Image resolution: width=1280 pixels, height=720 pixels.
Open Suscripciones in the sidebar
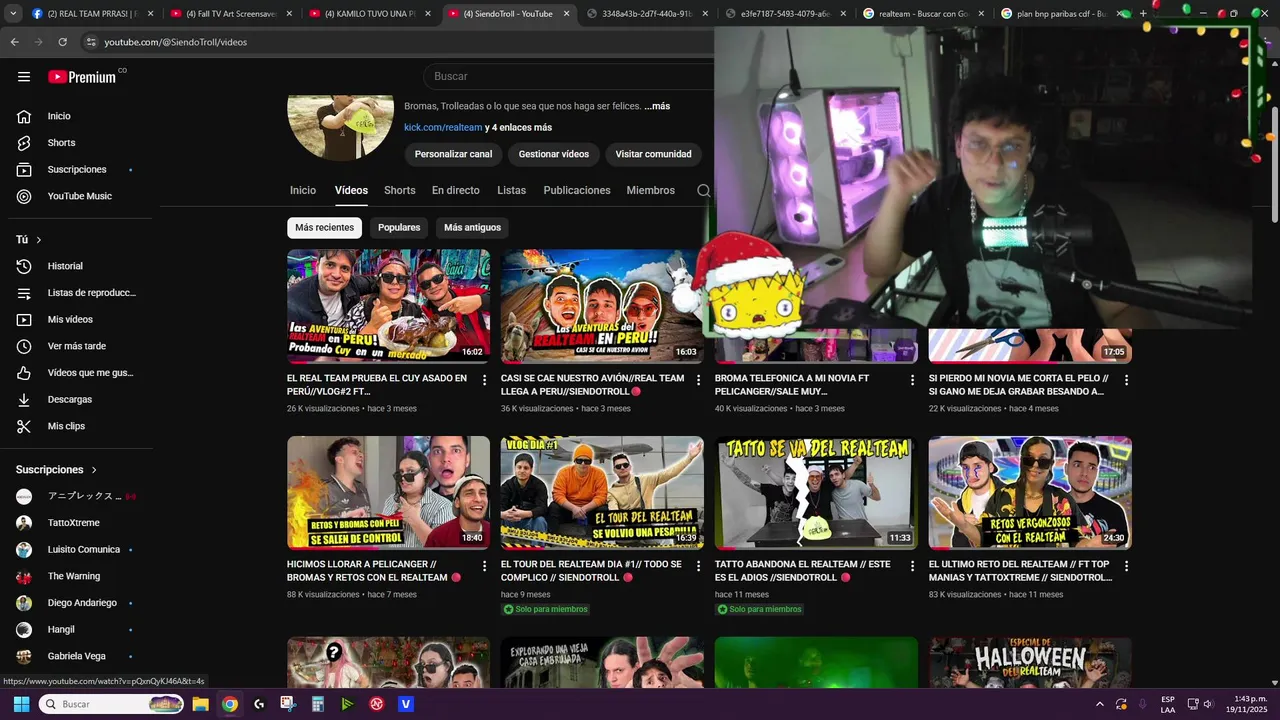(76, 170)
